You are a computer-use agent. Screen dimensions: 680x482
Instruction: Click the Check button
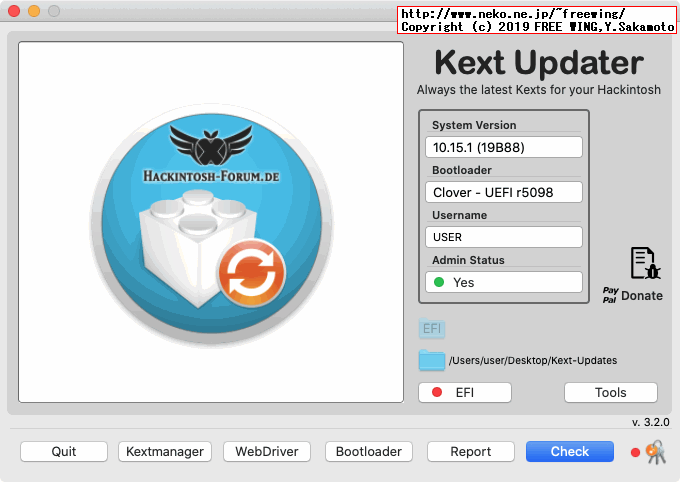click(x=569, y=452)
